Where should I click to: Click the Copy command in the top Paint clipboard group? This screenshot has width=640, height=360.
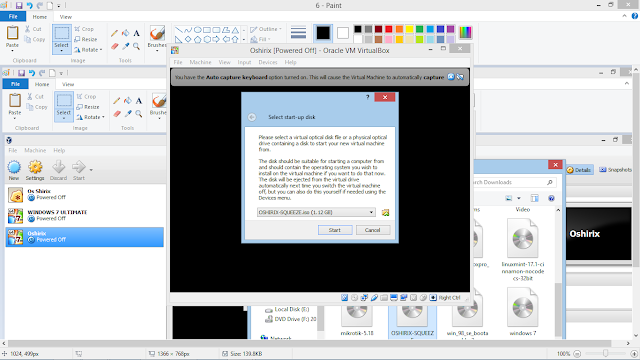[x=35, y=39]
